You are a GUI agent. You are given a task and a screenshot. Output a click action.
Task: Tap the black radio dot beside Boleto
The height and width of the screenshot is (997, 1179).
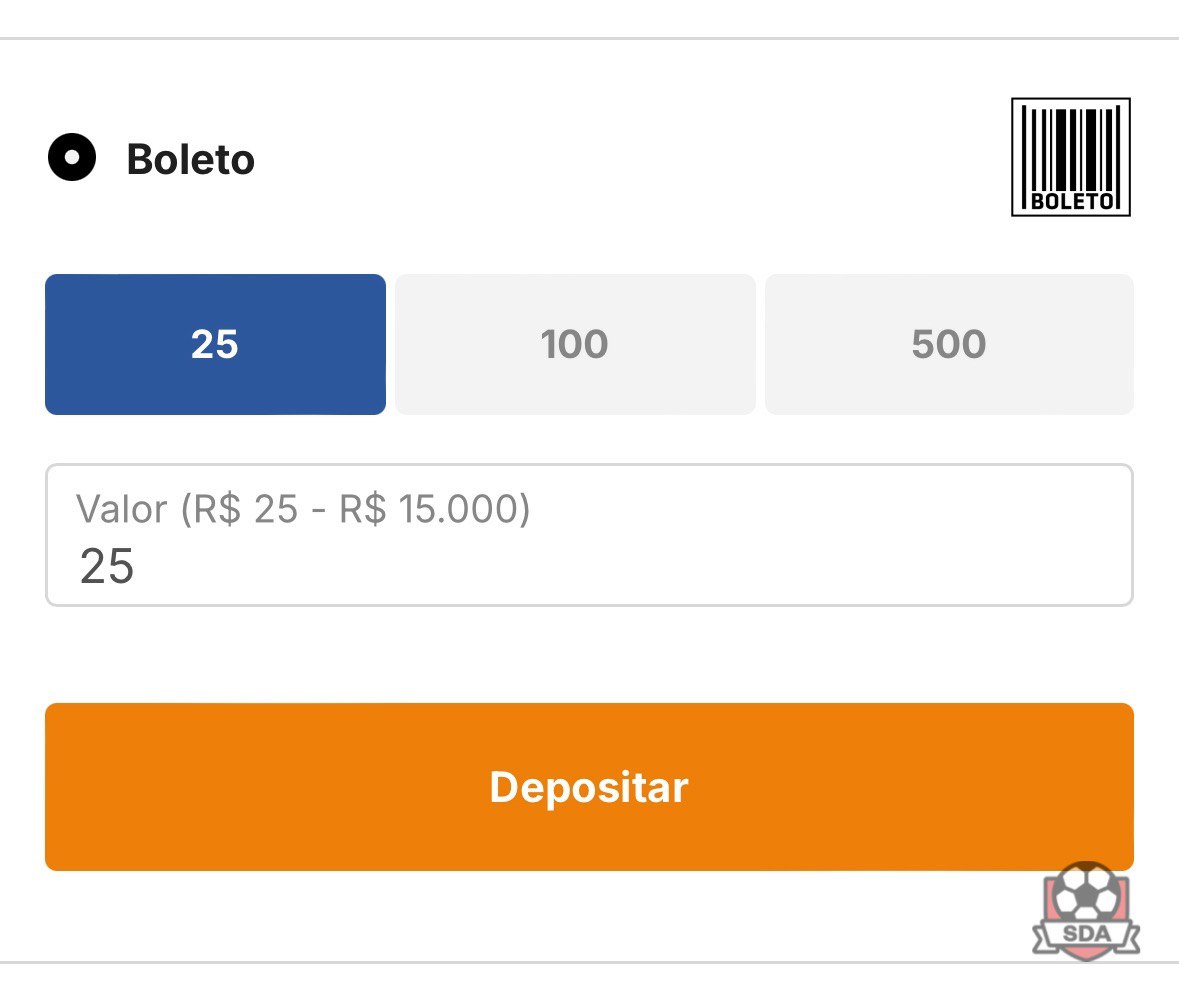tap(72, 157)
